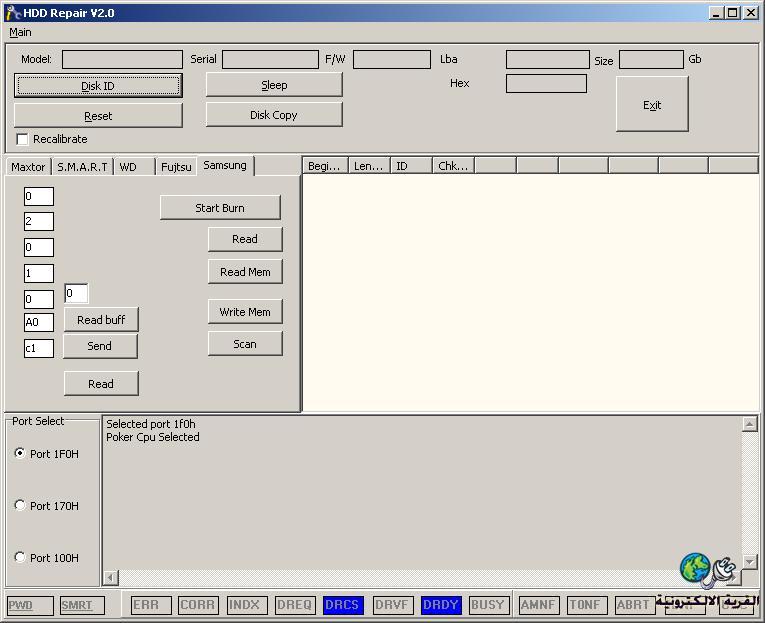The height and width of the screenshot is (623, 765).
Task: Click the Read Mem button
Action: point(245,272)
